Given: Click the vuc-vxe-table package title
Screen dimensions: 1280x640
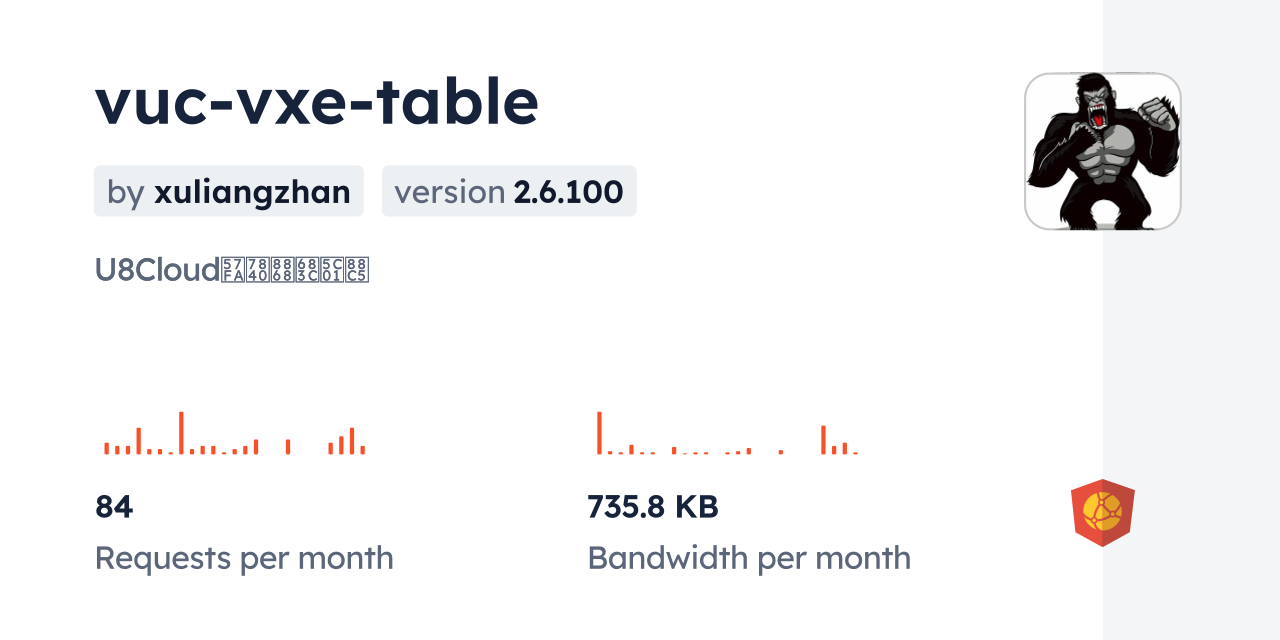Looking at the screenshot, I should pyautogui.click(x=317, y=102).
